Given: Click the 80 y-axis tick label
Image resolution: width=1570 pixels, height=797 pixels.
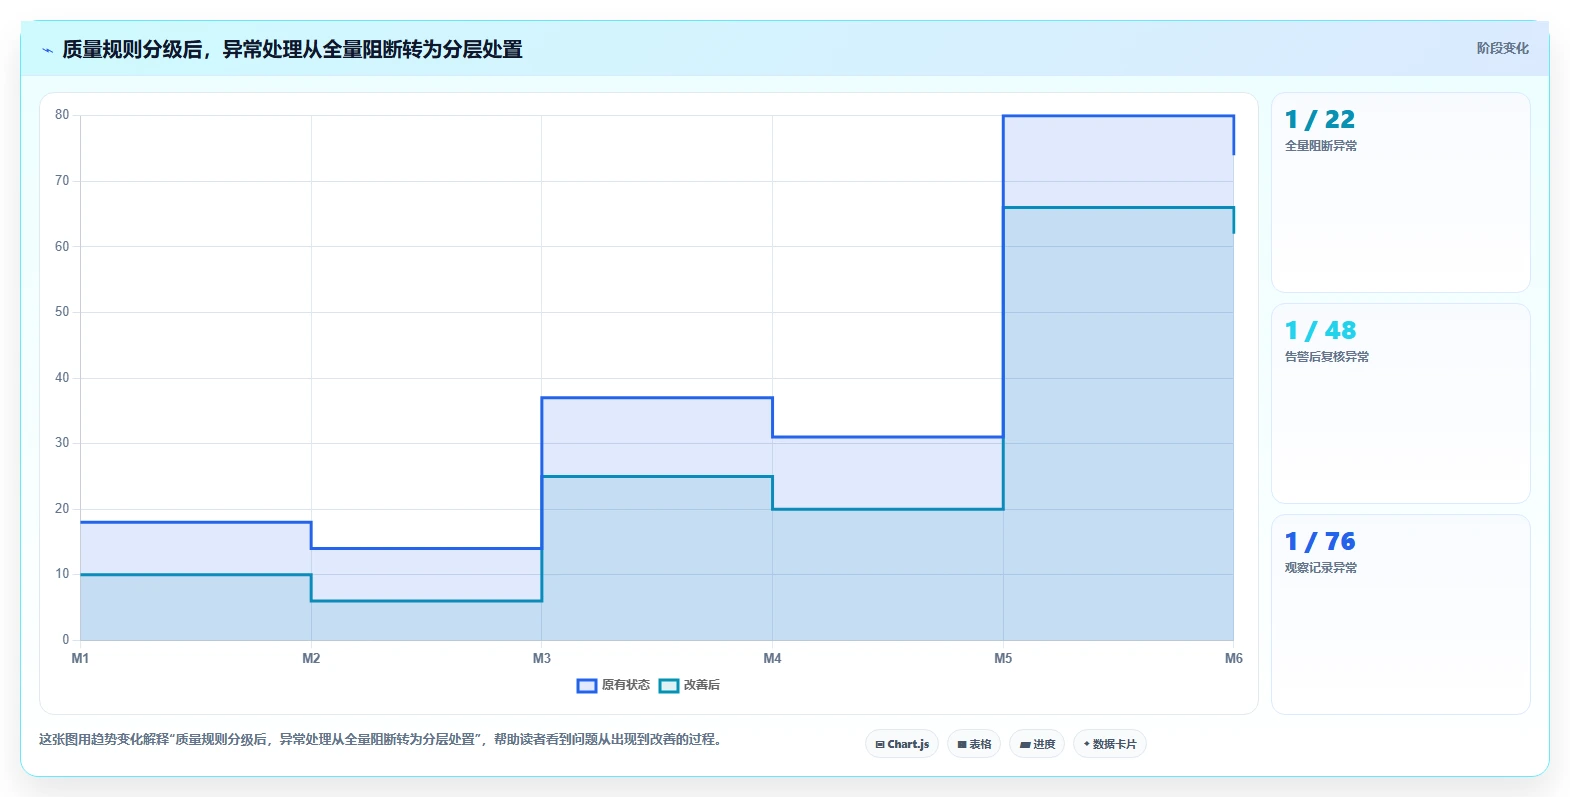Looking at the screenshot, I should pyautogui.click(x=62, y=115).
